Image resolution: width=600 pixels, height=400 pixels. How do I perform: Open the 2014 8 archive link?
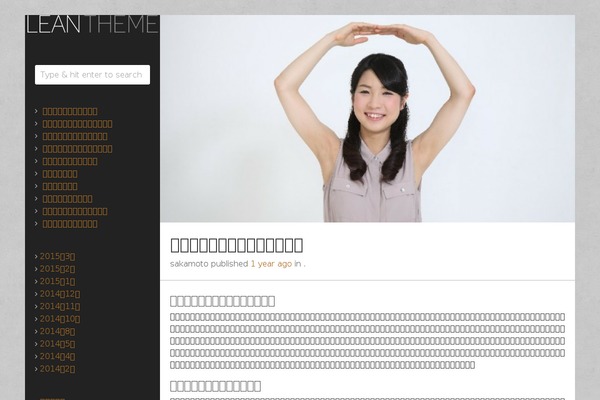57,331
